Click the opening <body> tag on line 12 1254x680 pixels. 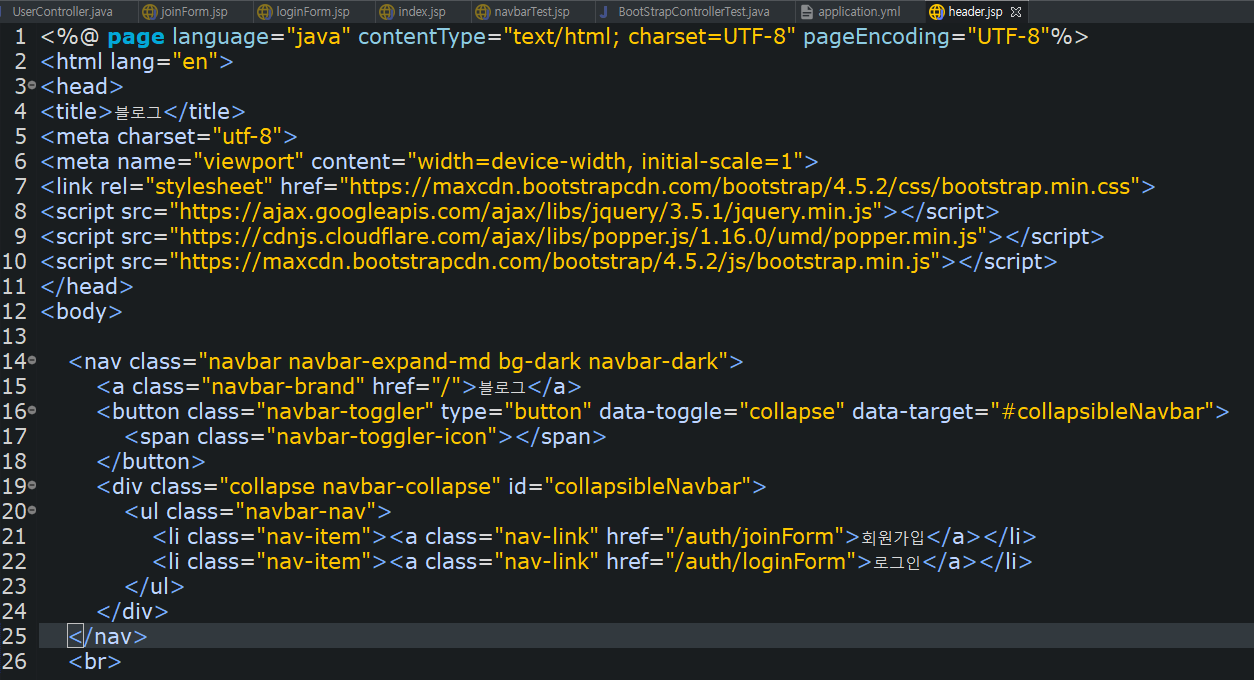click(x=81, y=312)
